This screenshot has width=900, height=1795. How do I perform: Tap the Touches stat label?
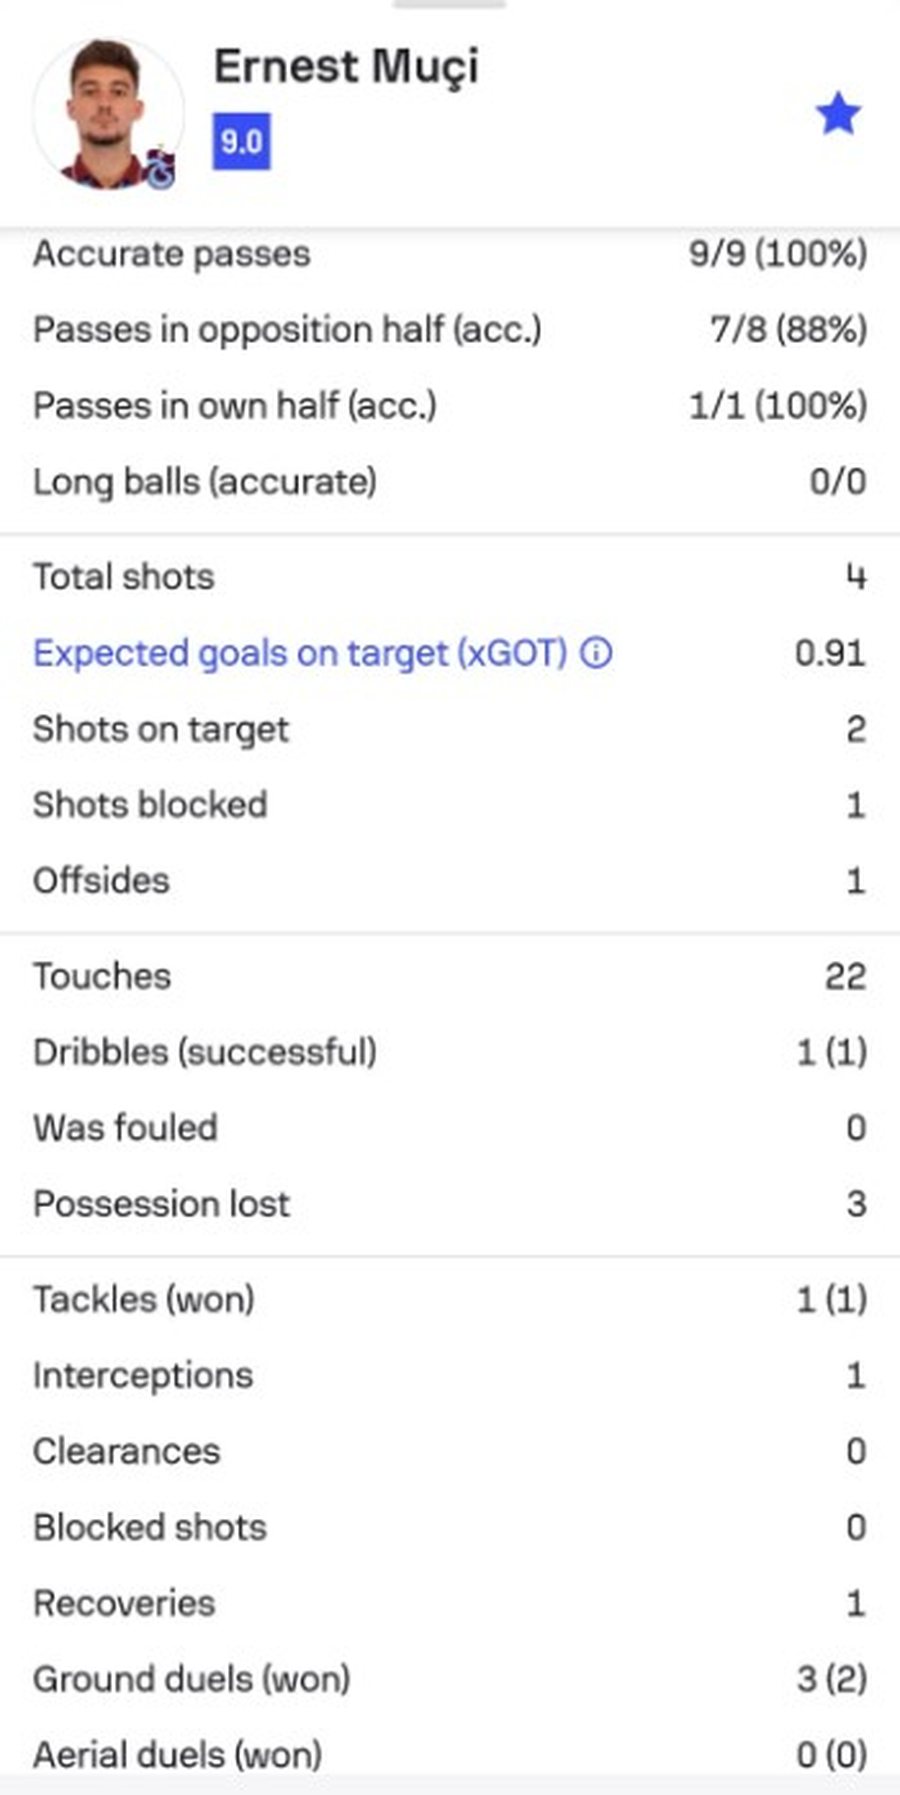pyautogui.click(x=102, y=976)
